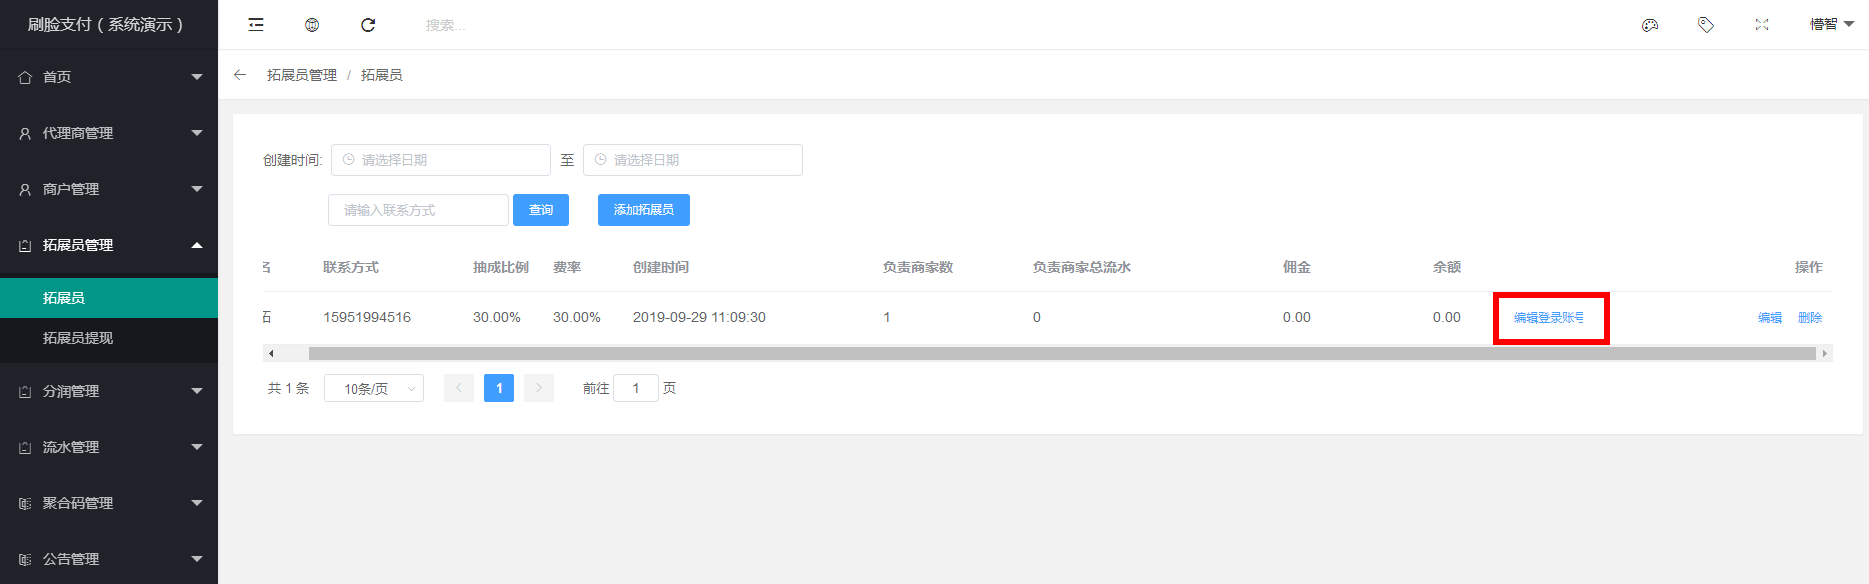Select 拓展员 submenu item

pos(109,298)
